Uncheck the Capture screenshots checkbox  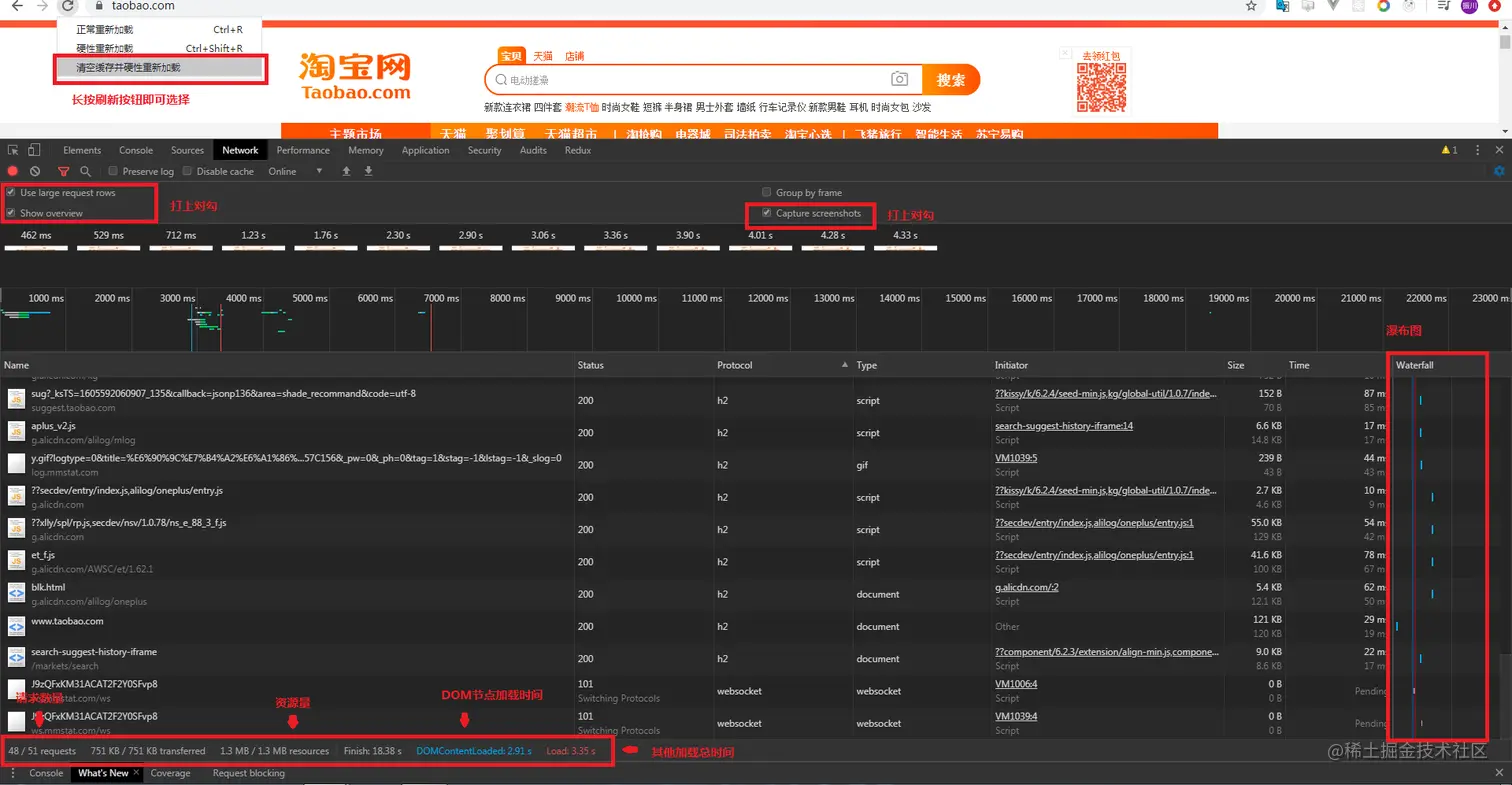point(767,213)
